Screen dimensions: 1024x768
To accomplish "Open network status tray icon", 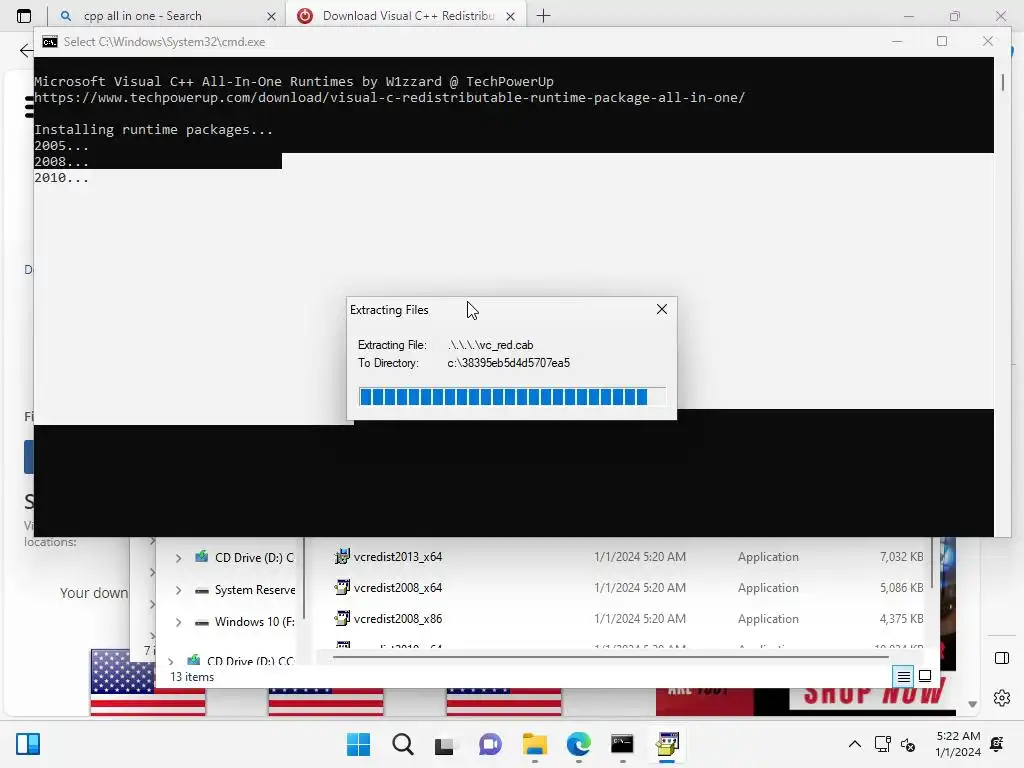I will click(x=882, y=744).
